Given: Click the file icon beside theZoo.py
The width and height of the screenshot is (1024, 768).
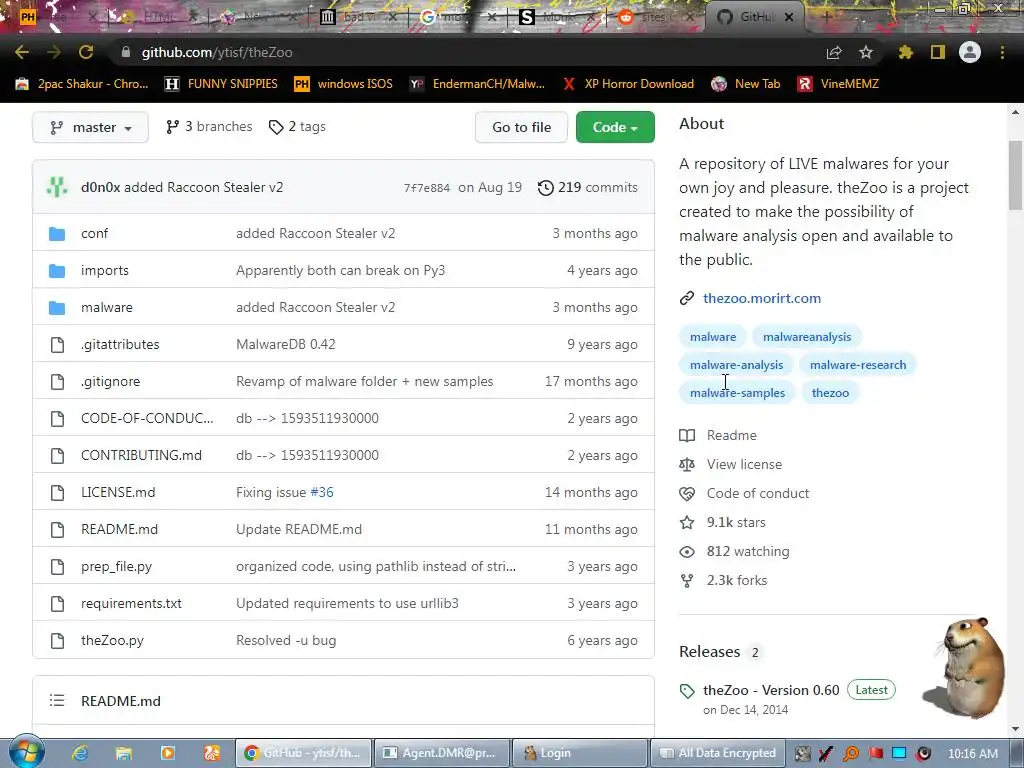Looking at the screenshot, I should click(57, 641).
